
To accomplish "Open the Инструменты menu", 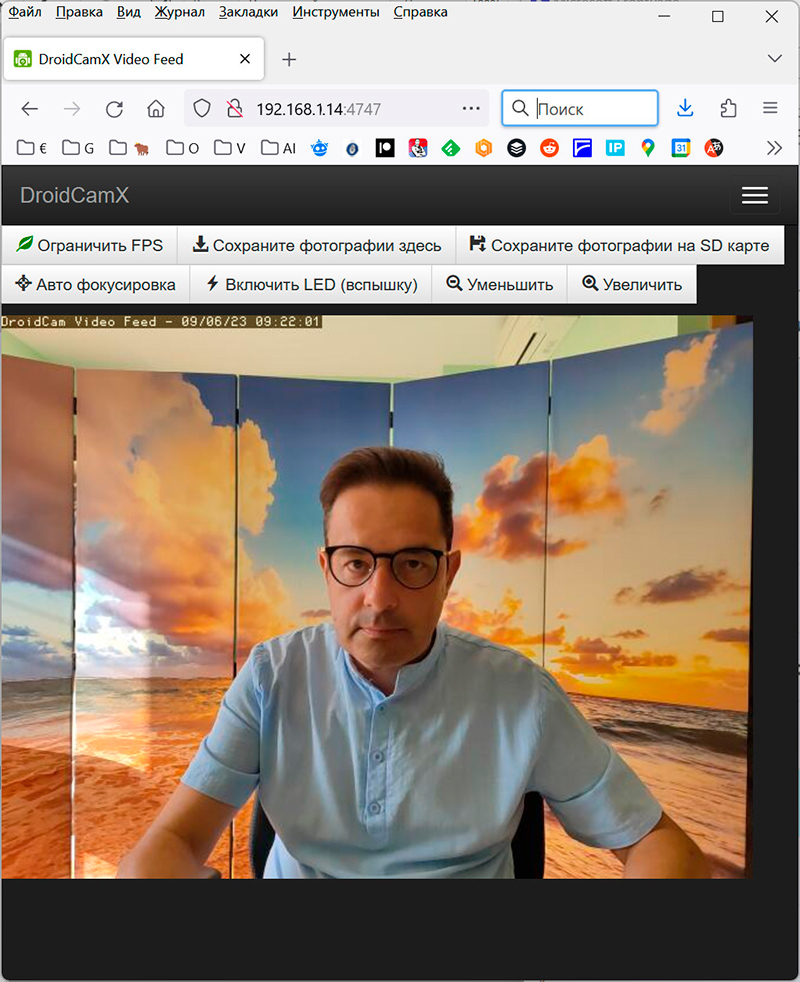I will tap(335, 12).
